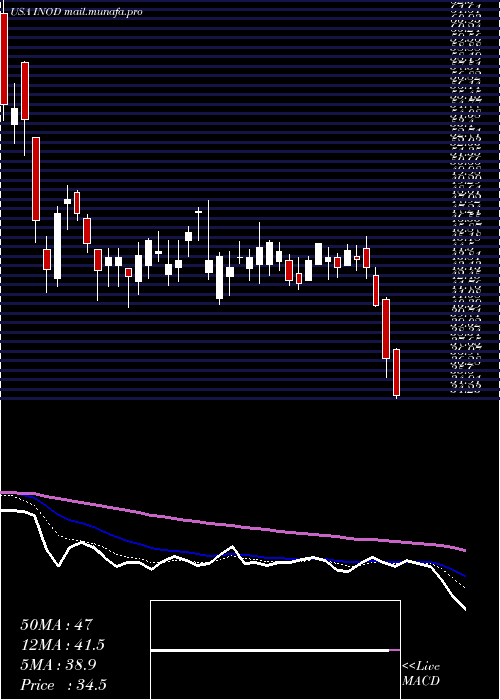Click the 'USA INOD mail.munafa.pro' chart title
The height and width of the screenshot is (700, 500).
[76, 12]
